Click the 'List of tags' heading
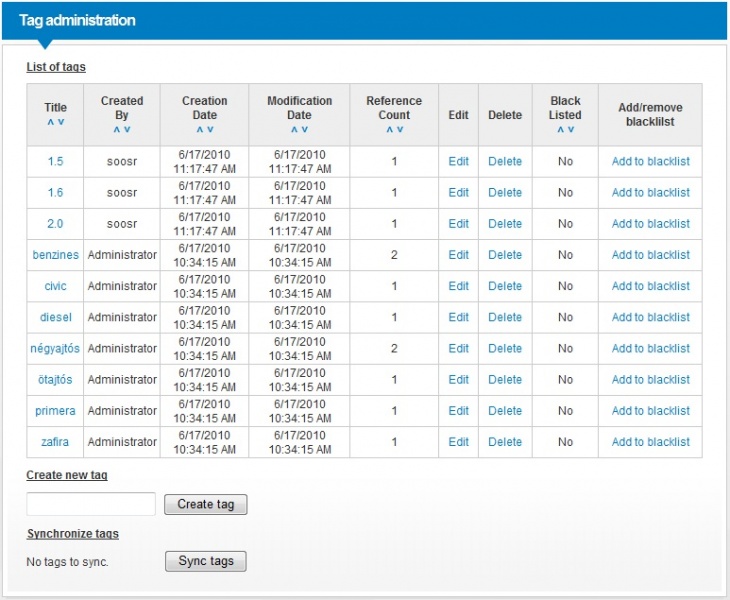The width and height of the screenshot is (730, 600). coord(56,67)
